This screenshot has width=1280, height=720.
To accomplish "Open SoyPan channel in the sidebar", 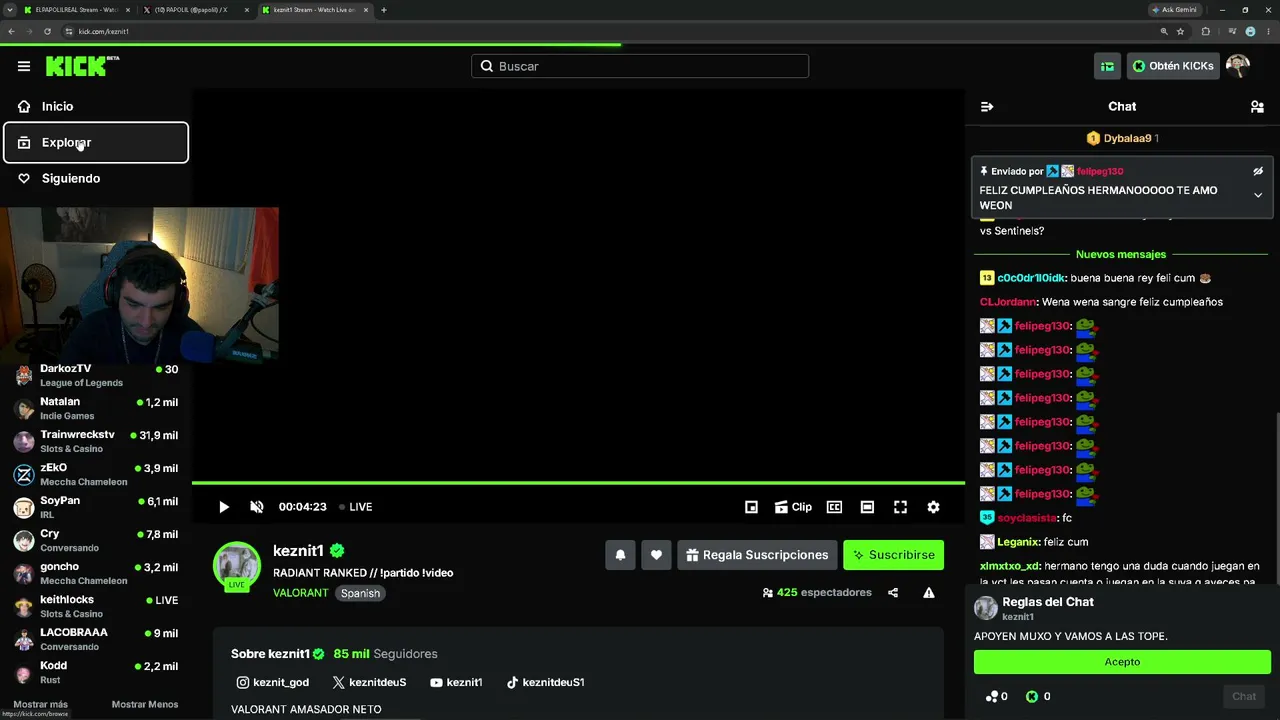I will 96,507.
